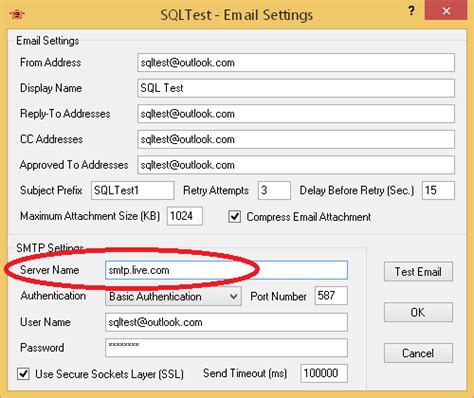
Task: Click the 'Server Name' label
Action: (x=49, y=270)
